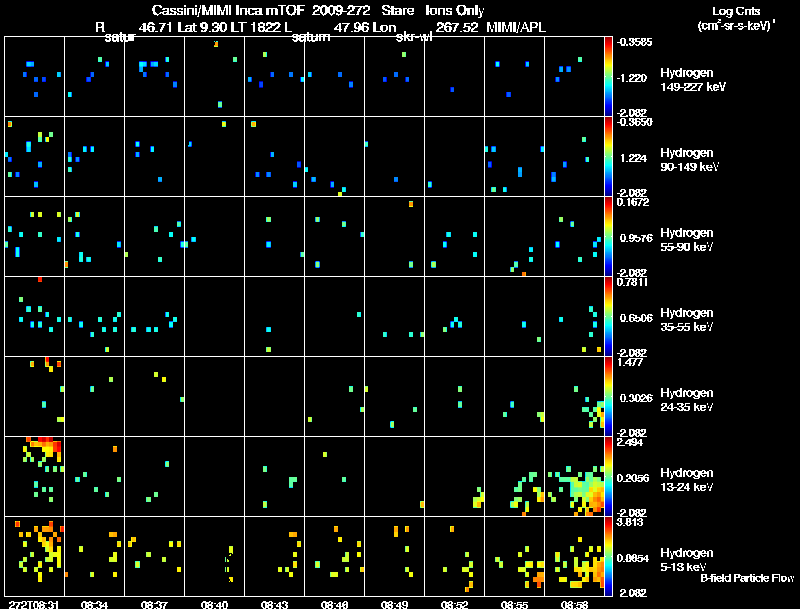Select the 'Hydrogen 90-149 keV' row label
800x609 pixels.
click(x=690, y=160)
